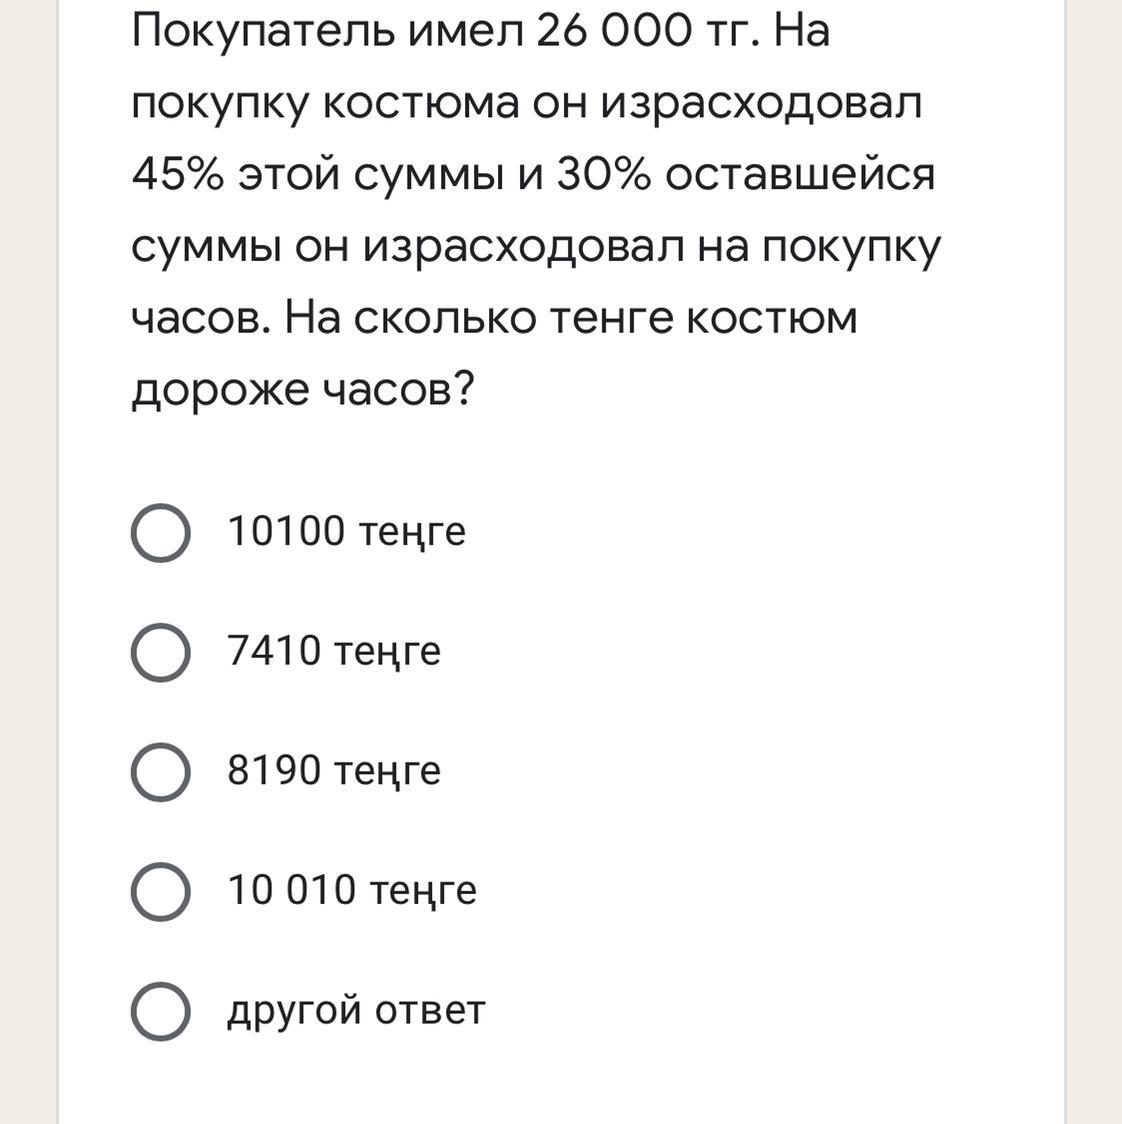The height and width of the screenshot is (1124, 1122).
Task: Select the другой ответ radio button
Action: point(161,1011)
